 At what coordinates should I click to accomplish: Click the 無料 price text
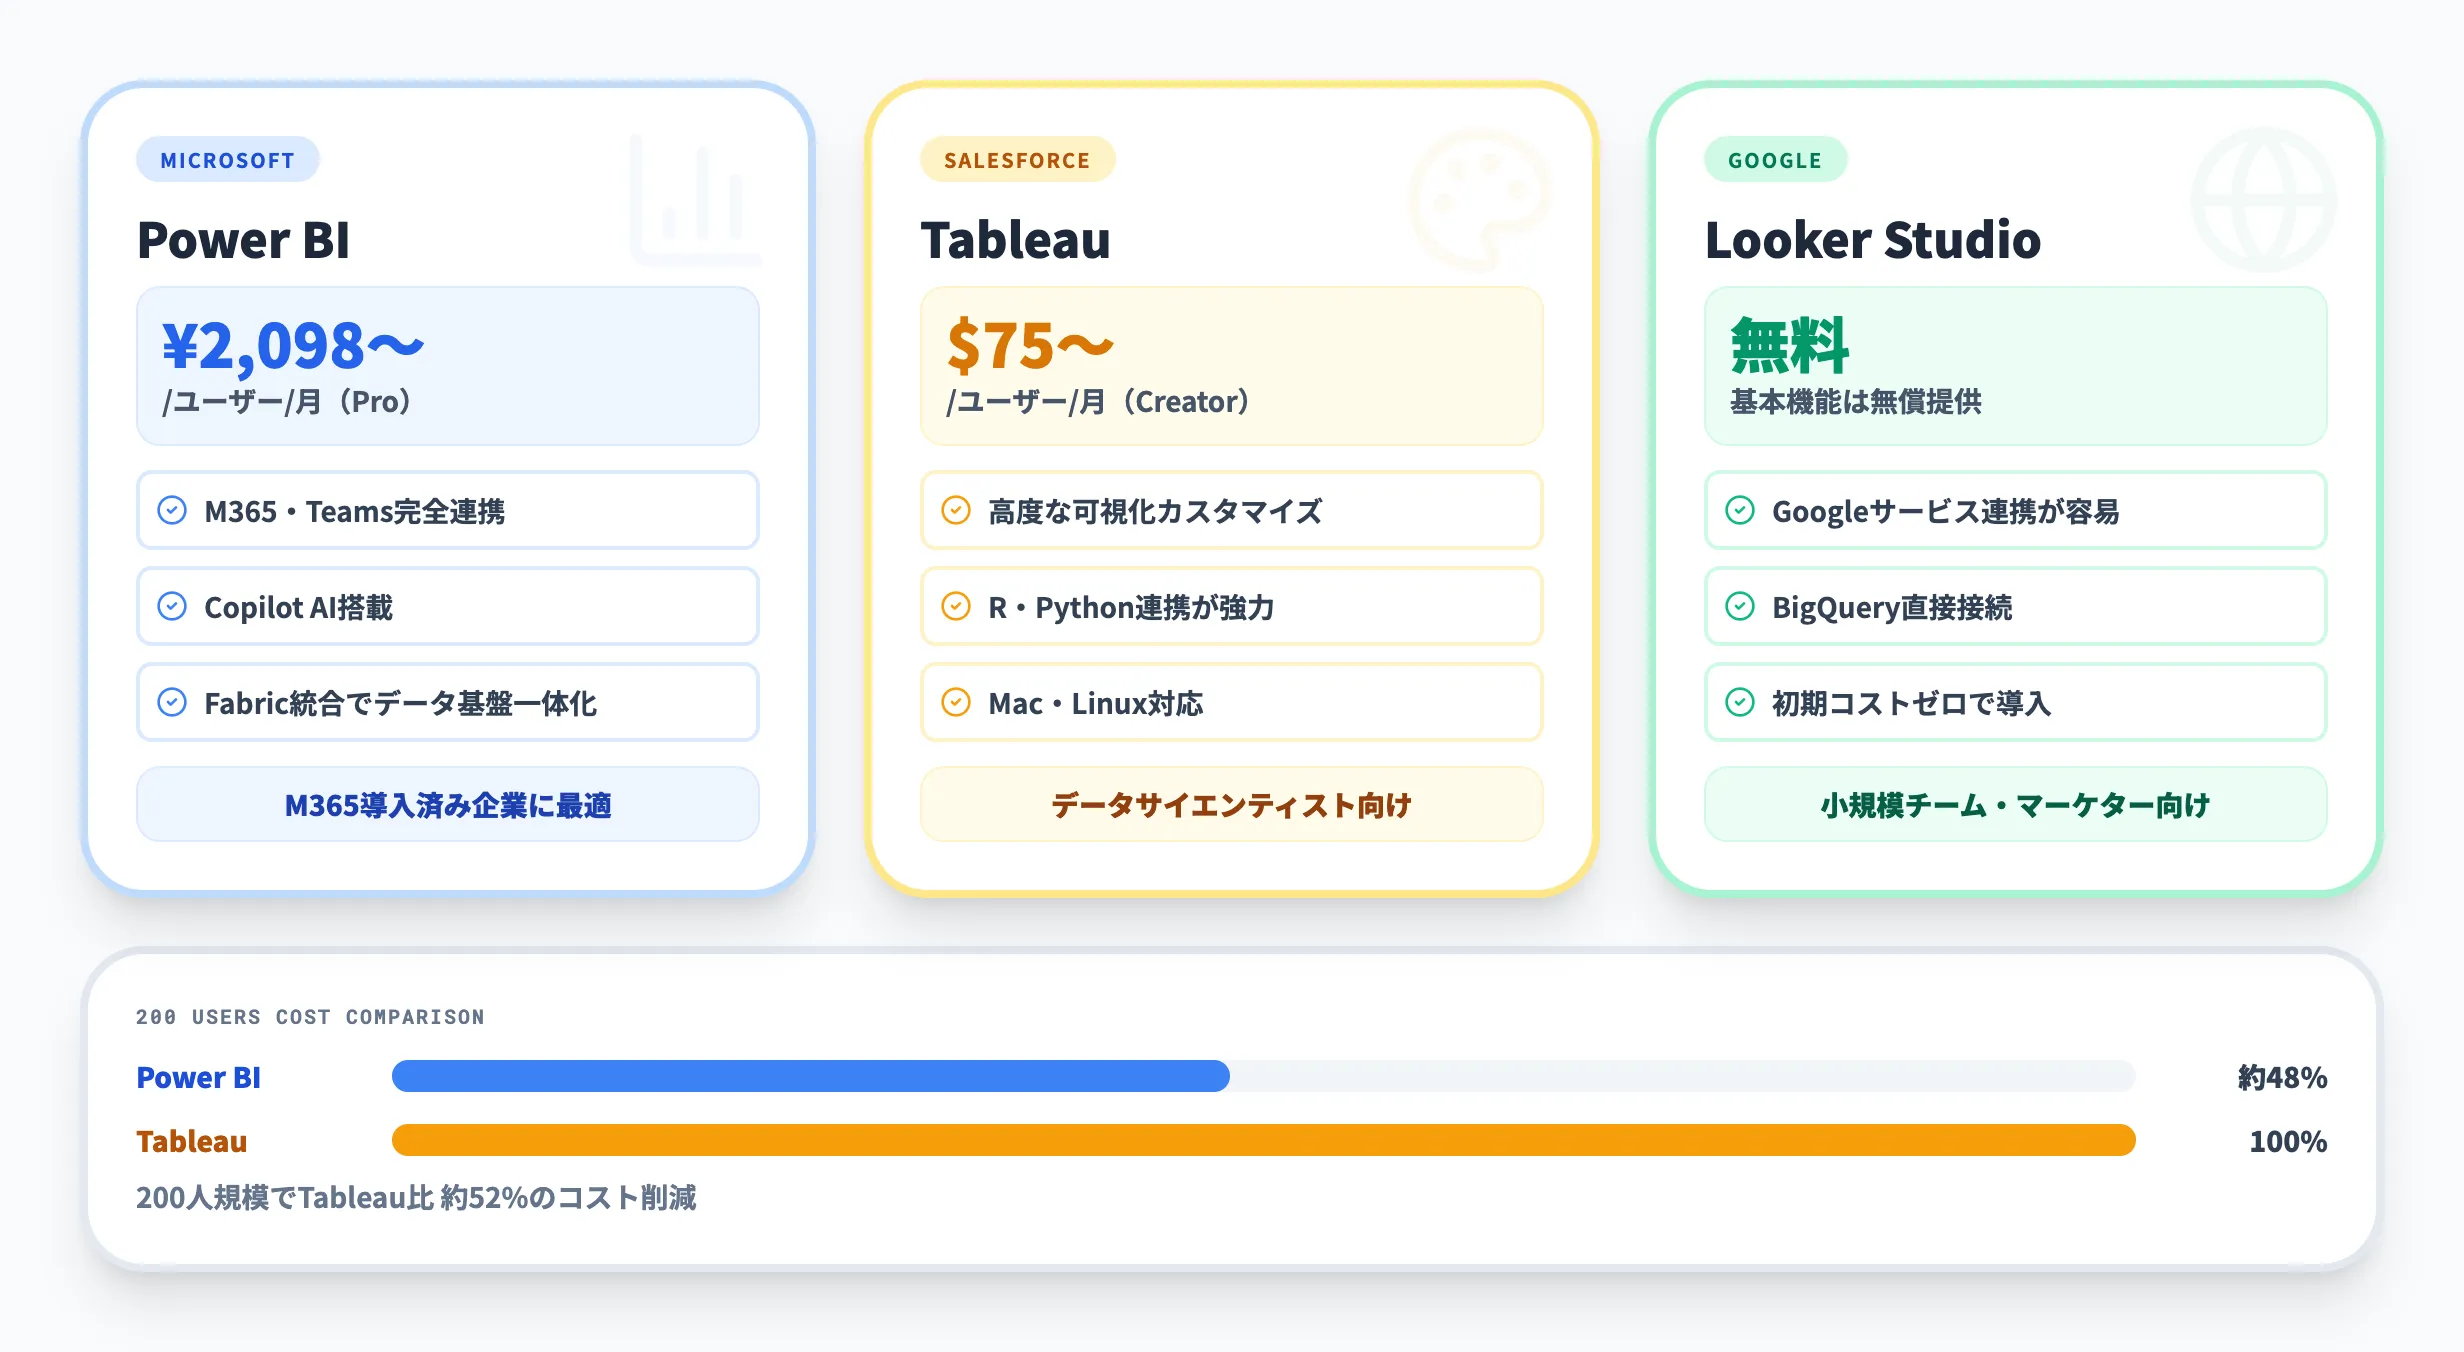click(1790, 345)
